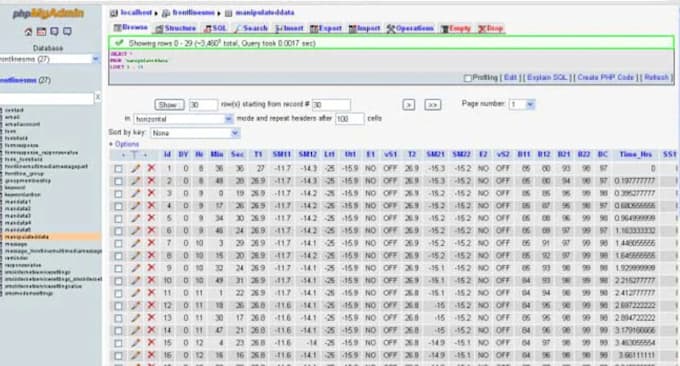This screenshot has width=680, height=366.
Task: Enable the Profiling checkbox
Action: pyautogui.click(x=468, y=78)
